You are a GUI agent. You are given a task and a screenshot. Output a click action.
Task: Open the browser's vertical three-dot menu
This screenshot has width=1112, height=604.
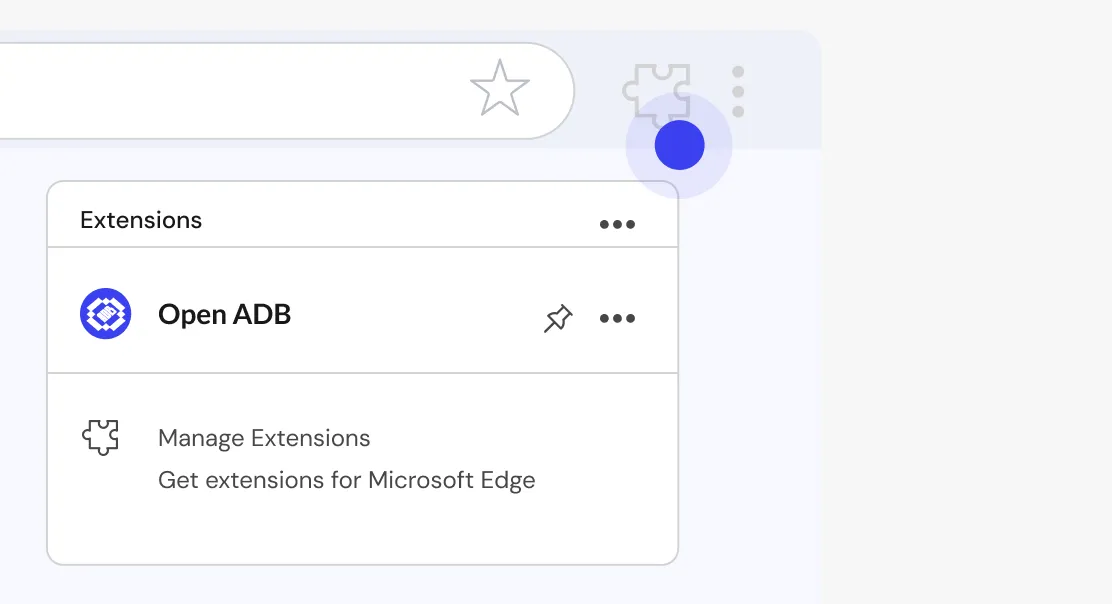click(x=738, y=92)
